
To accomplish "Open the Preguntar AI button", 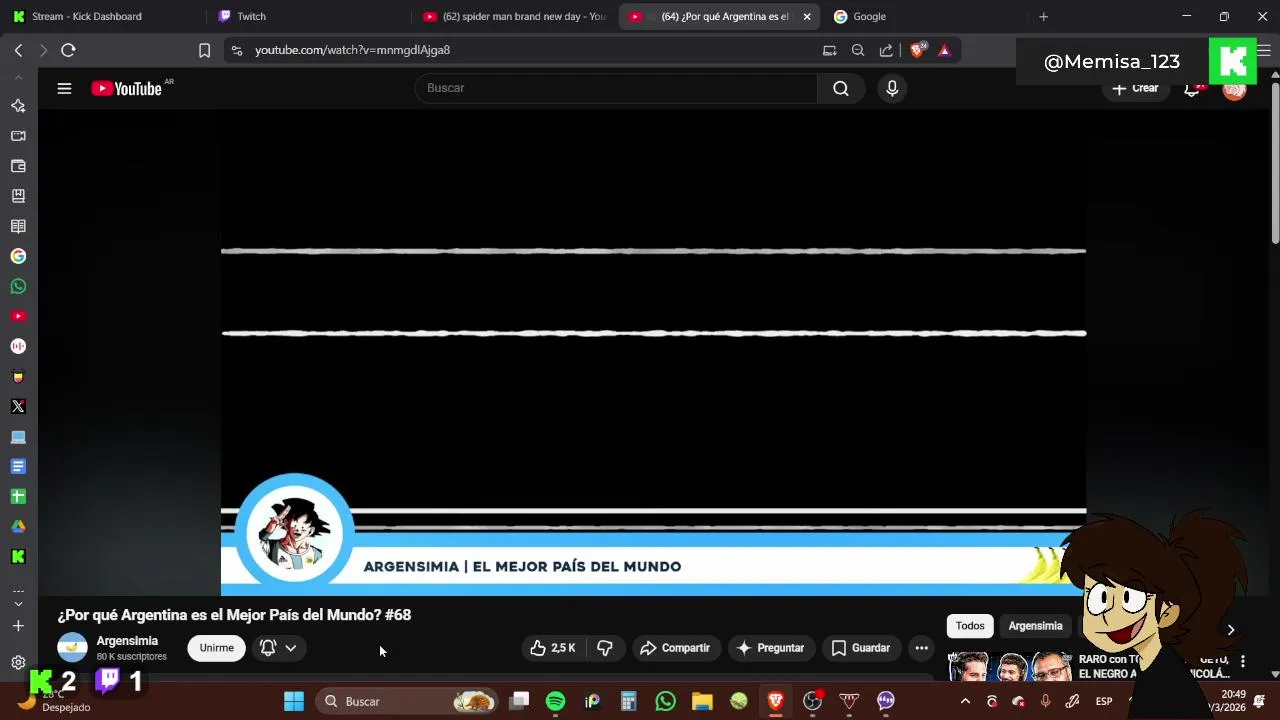I will click(x=771, y=648).
